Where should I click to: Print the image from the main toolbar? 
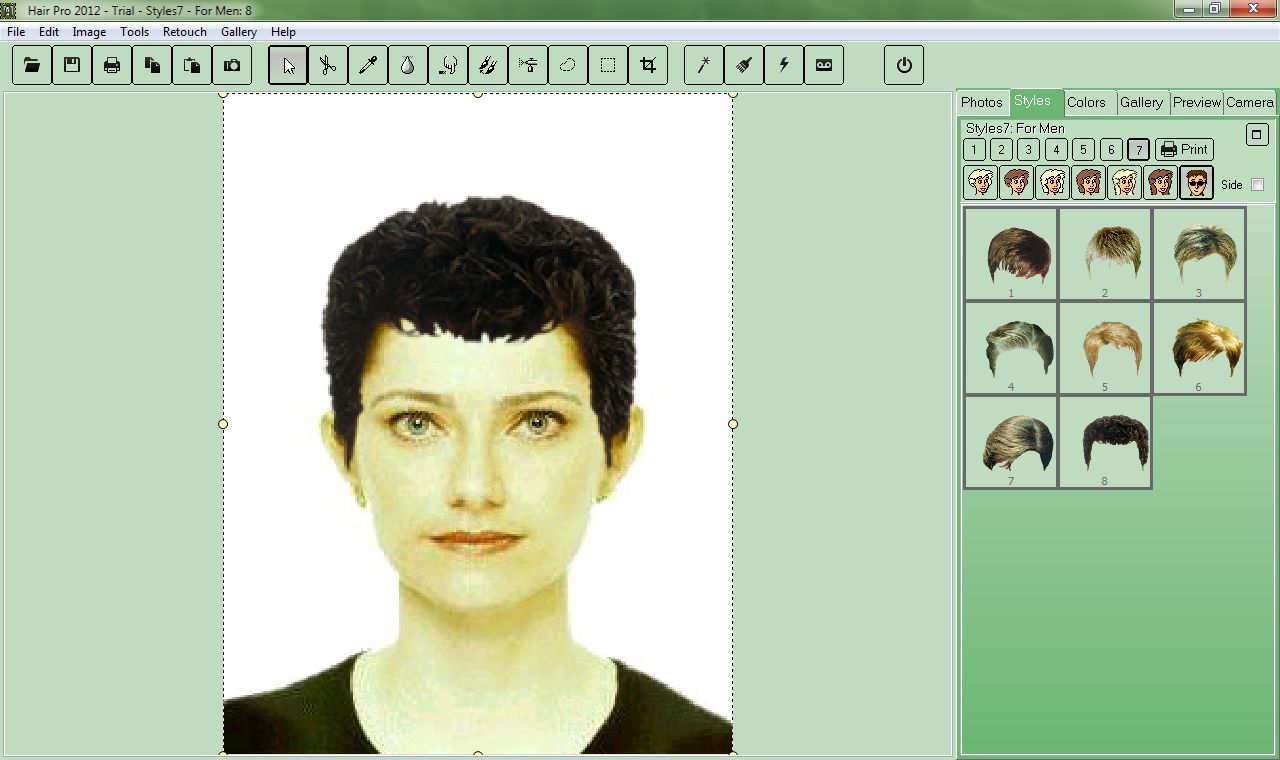coord(112,65)
